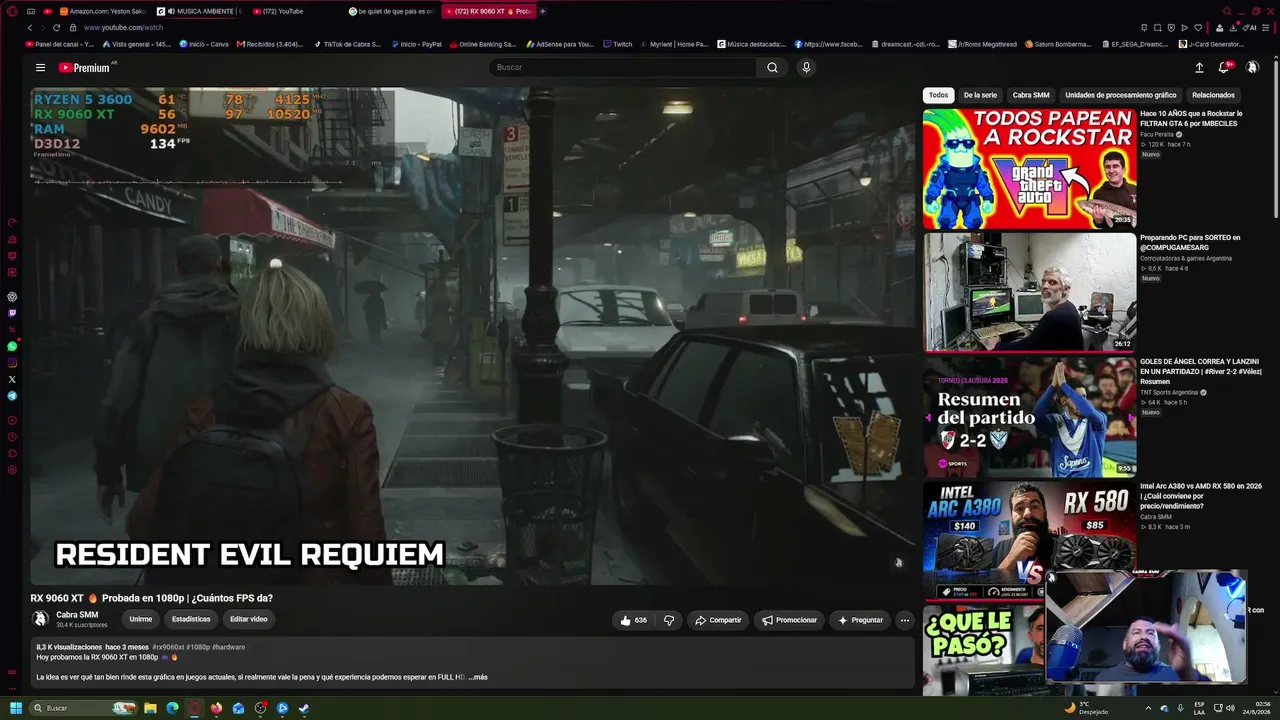
Task: Open the Telegram sidebar icon
Action: [12, 396]
